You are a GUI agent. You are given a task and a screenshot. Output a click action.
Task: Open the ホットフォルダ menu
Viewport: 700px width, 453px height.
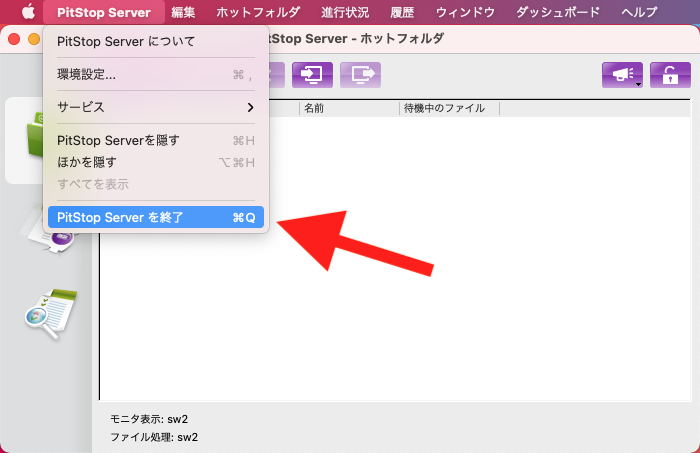coord(258,12)
